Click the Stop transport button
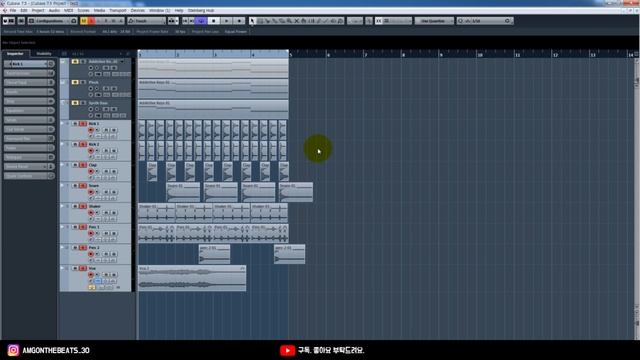Image resolution: width=640 pixels, height=360 pixels. pos(213,21)
